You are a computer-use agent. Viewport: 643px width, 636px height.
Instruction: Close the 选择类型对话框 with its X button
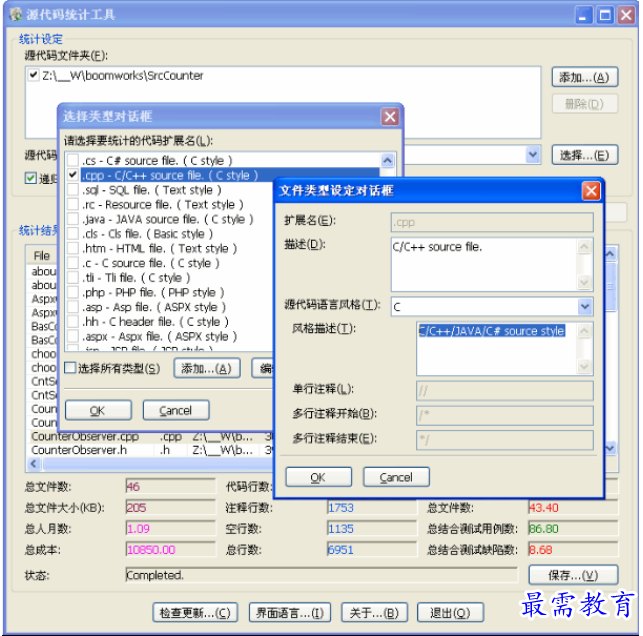point(390,116)
